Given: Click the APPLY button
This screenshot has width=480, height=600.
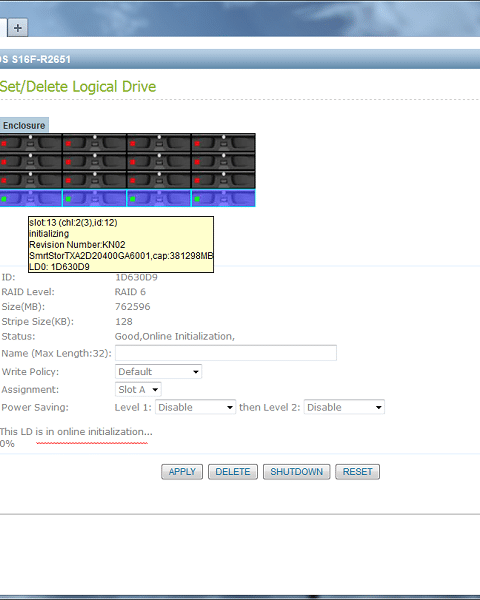Looking at the screenshot, I should (182, 472).
